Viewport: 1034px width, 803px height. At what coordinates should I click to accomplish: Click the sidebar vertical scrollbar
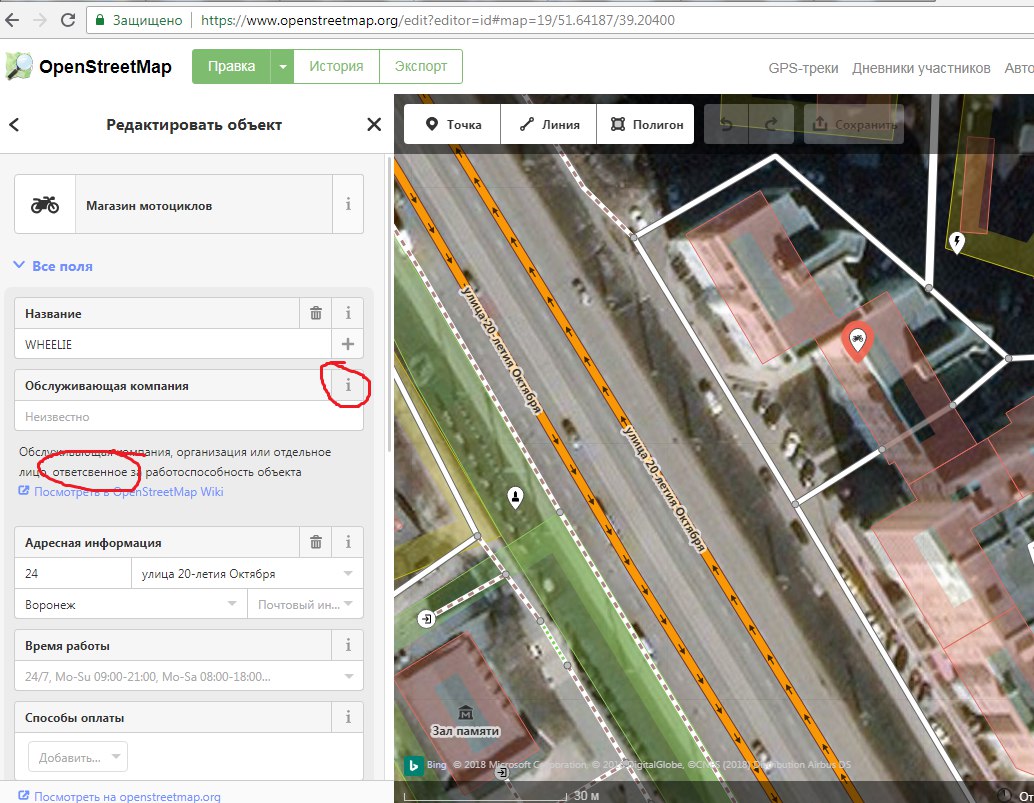[x=390, y=303]
